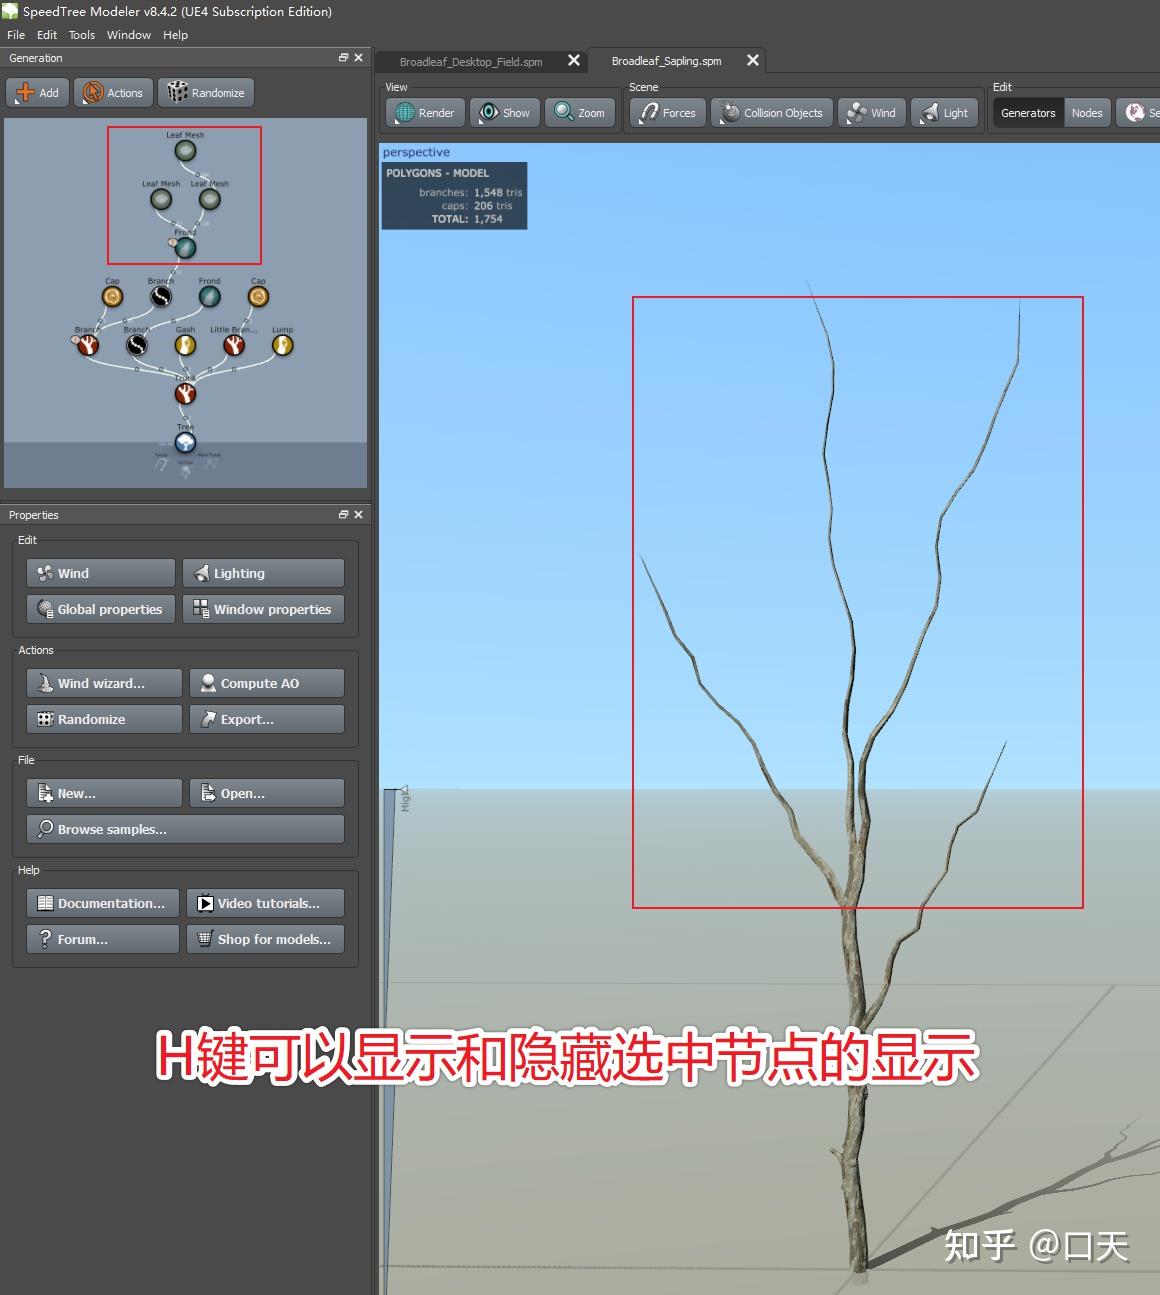Click the Lighting edit button
This screenshot has height=1295, width=1160.
pos(263,572)
